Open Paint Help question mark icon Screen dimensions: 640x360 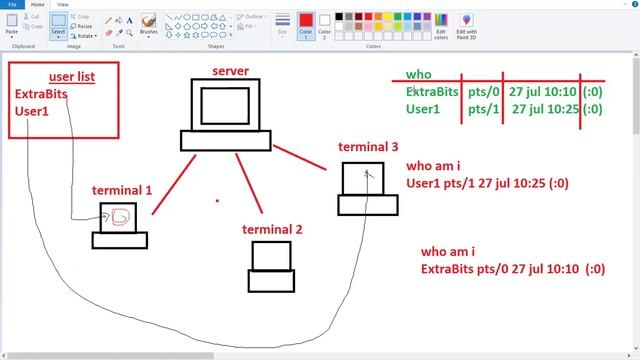(635, 4)
